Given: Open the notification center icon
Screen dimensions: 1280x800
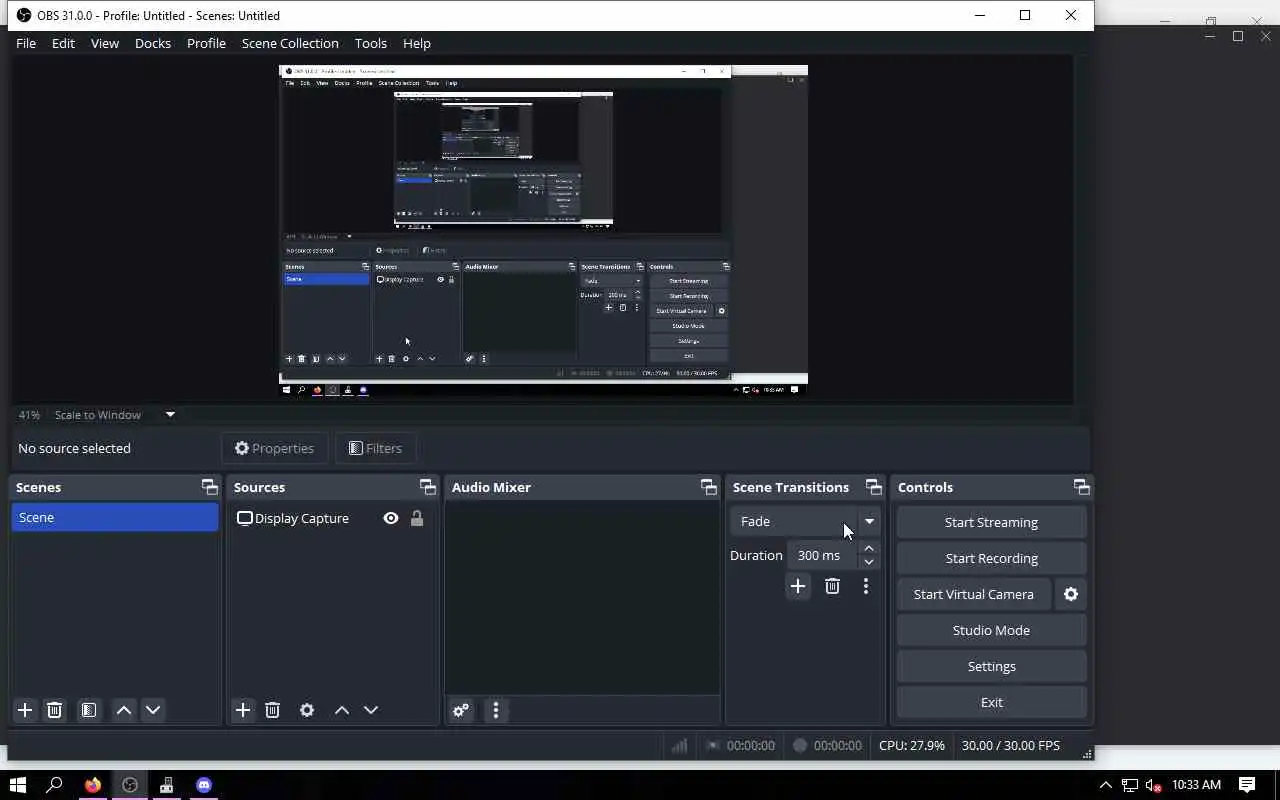Looking at the screenshot, I should [1247, 785].
